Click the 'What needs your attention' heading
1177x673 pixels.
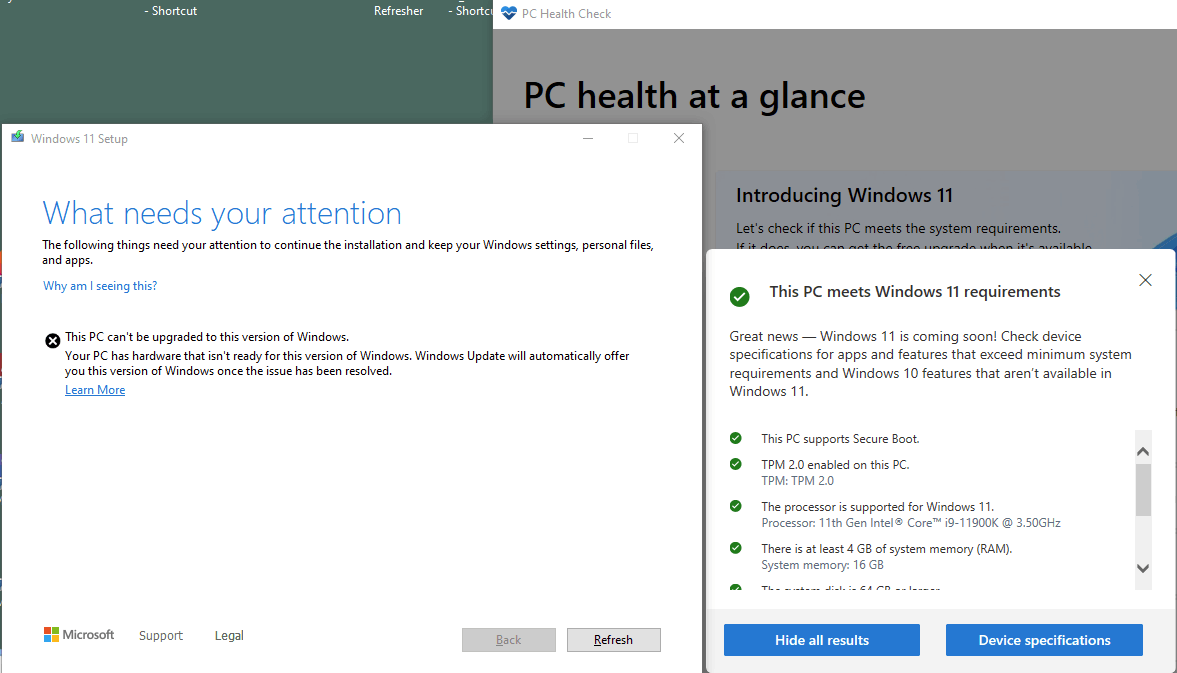[x=221, y=213]
